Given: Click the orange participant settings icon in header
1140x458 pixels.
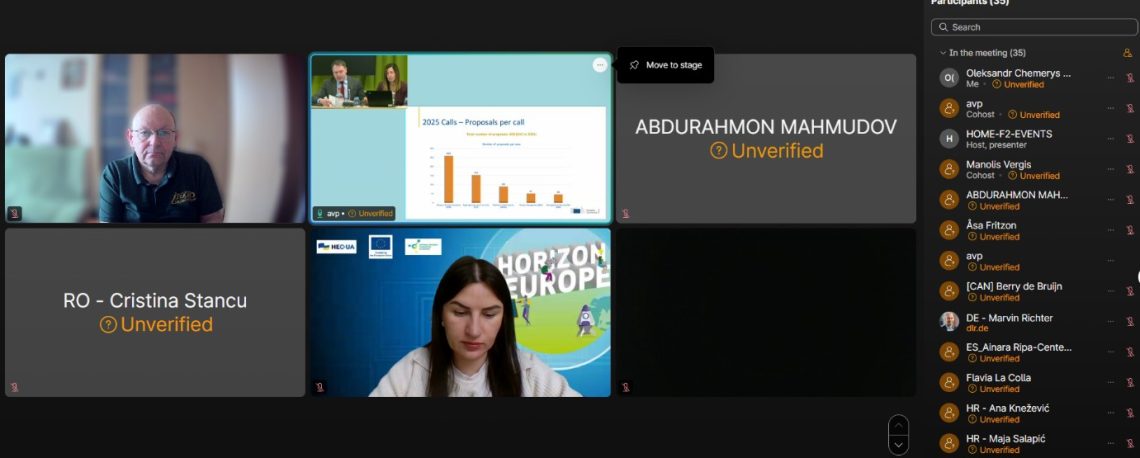Looking at the screenshot, I should (x=1128, y=53).
